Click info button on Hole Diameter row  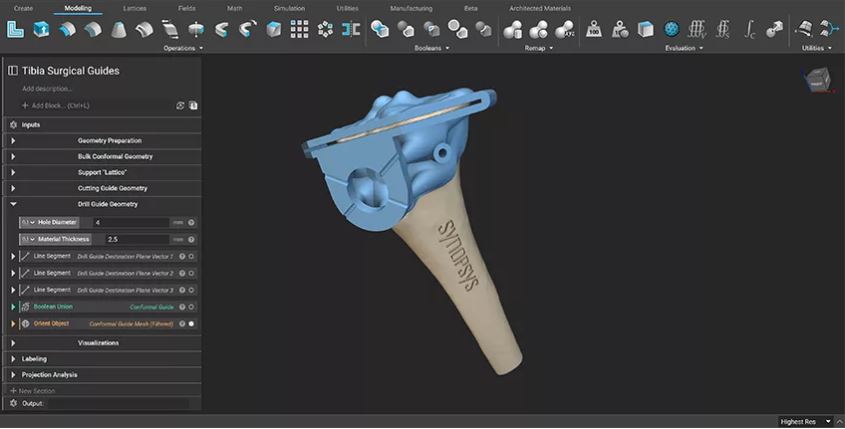click(191, 223)
